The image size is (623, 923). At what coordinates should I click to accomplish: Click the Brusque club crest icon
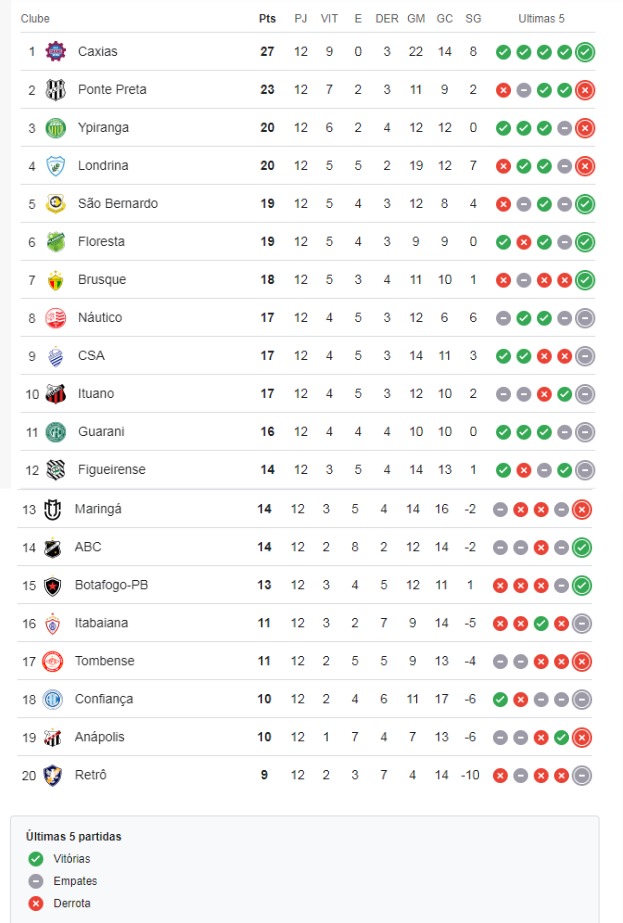click(x=55, y=279)
